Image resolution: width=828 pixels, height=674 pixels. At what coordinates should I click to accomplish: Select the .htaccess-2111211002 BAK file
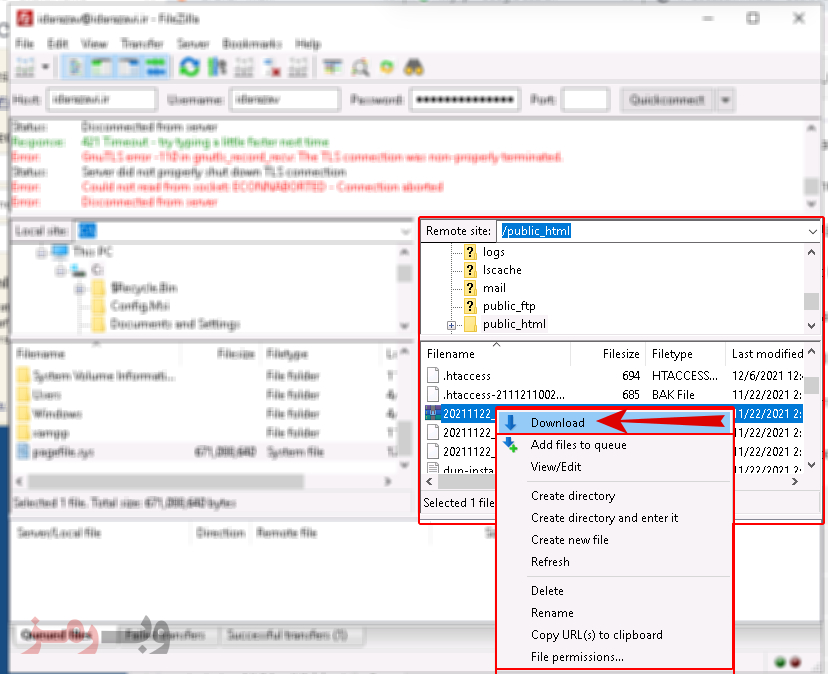click(614, 395)
